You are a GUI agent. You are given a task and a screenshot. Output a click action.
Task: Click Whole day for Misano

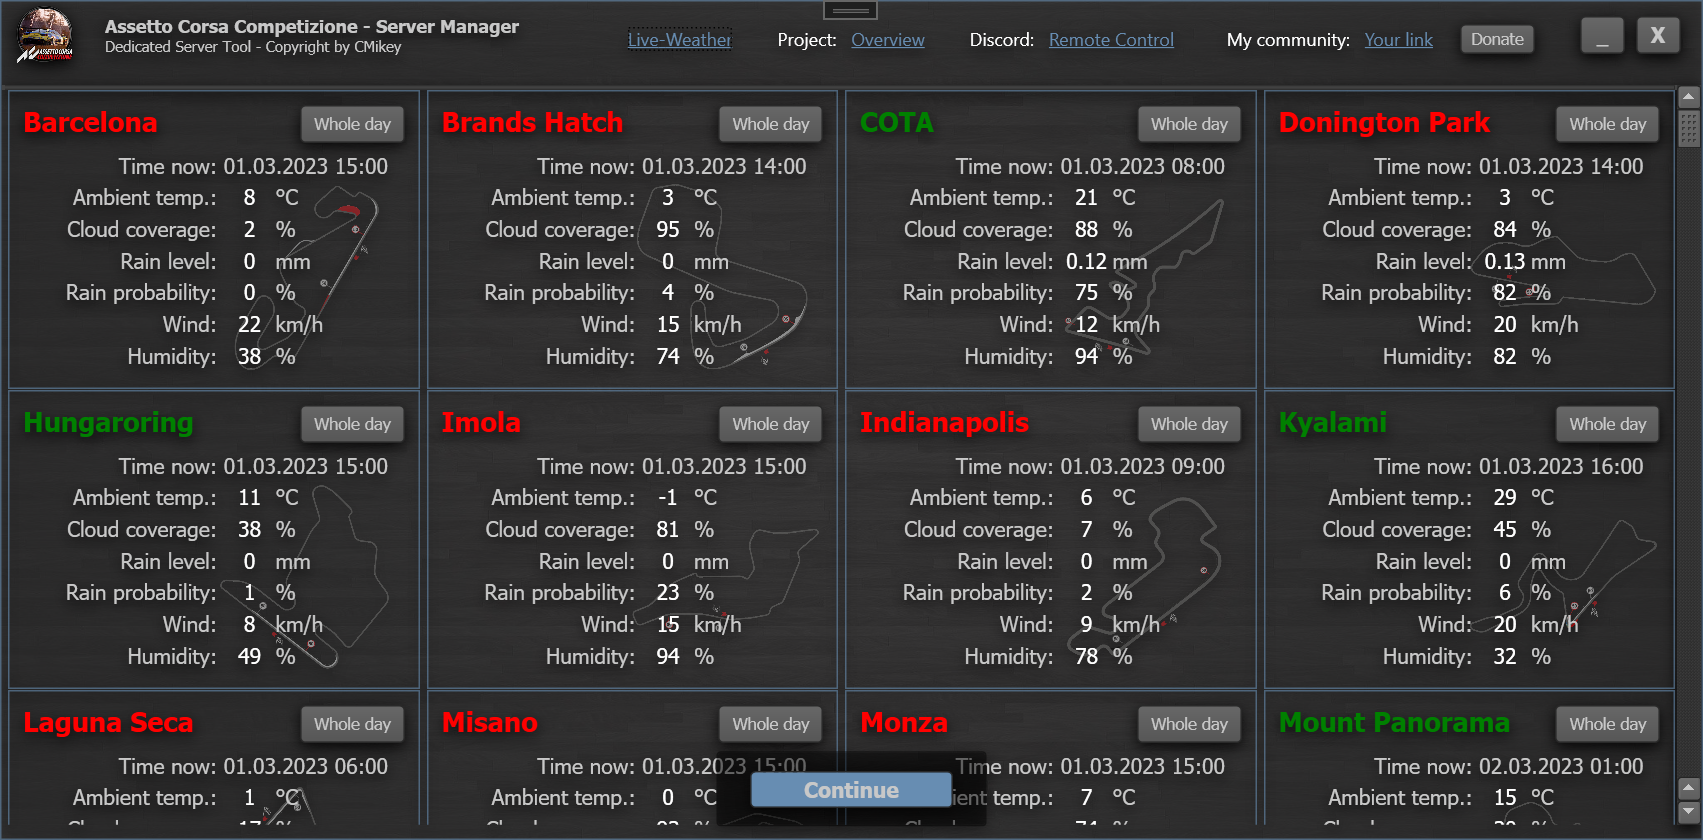pyautogui.click(x=771, y=724)
